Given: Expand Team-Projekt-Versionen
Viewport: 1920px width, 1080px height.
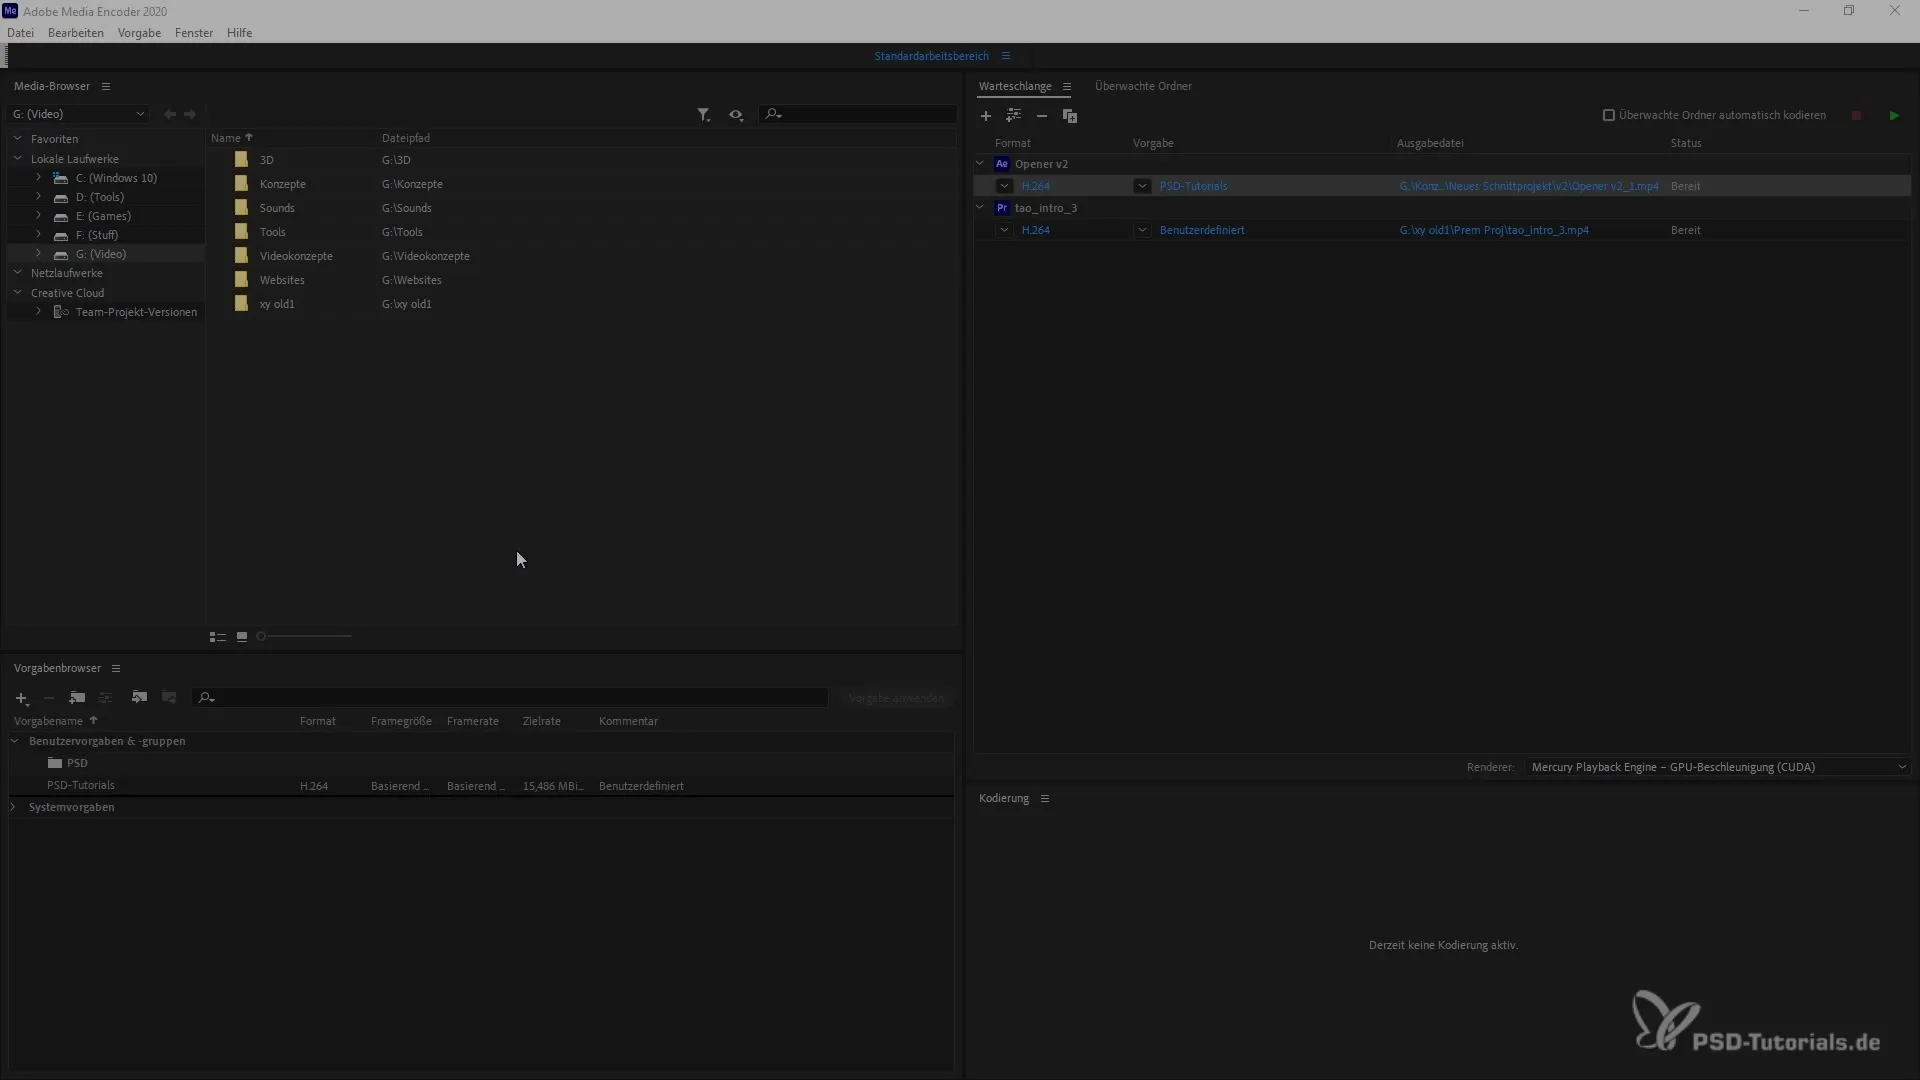Looking at the screenshot, I should tap(39, 312).
